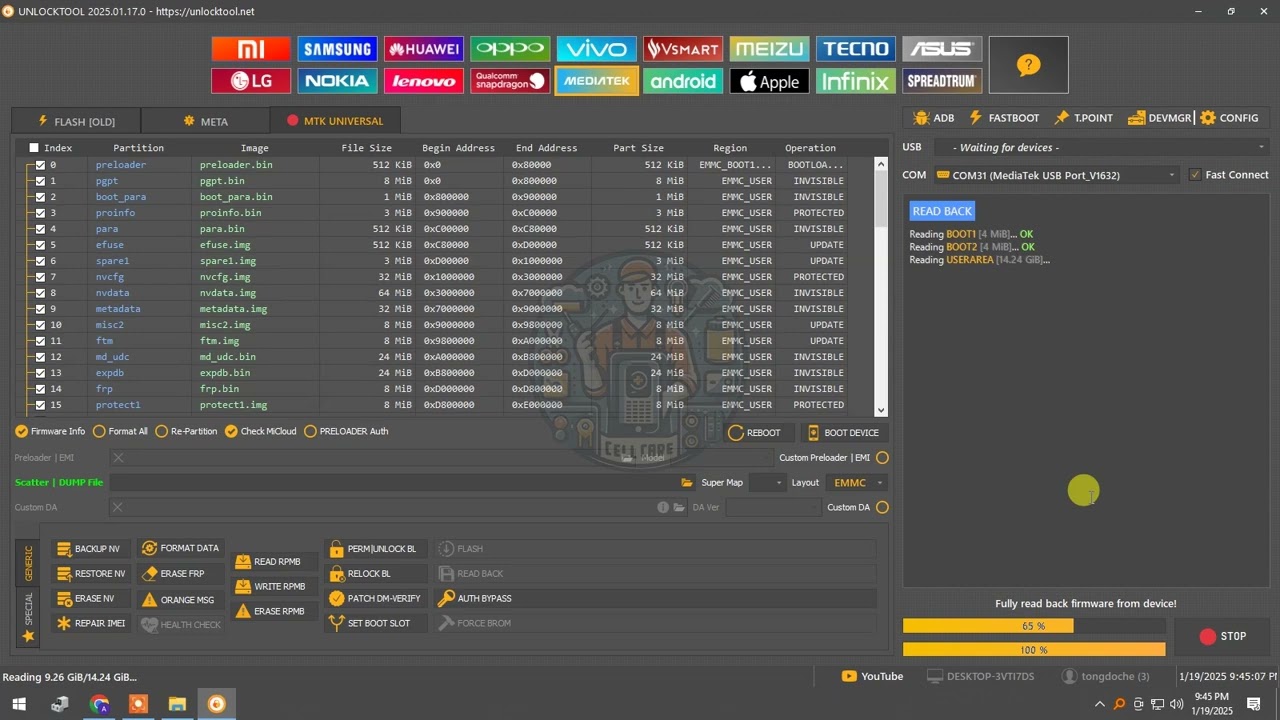Clear the Custom DA field with X icon

click(118, 507)
